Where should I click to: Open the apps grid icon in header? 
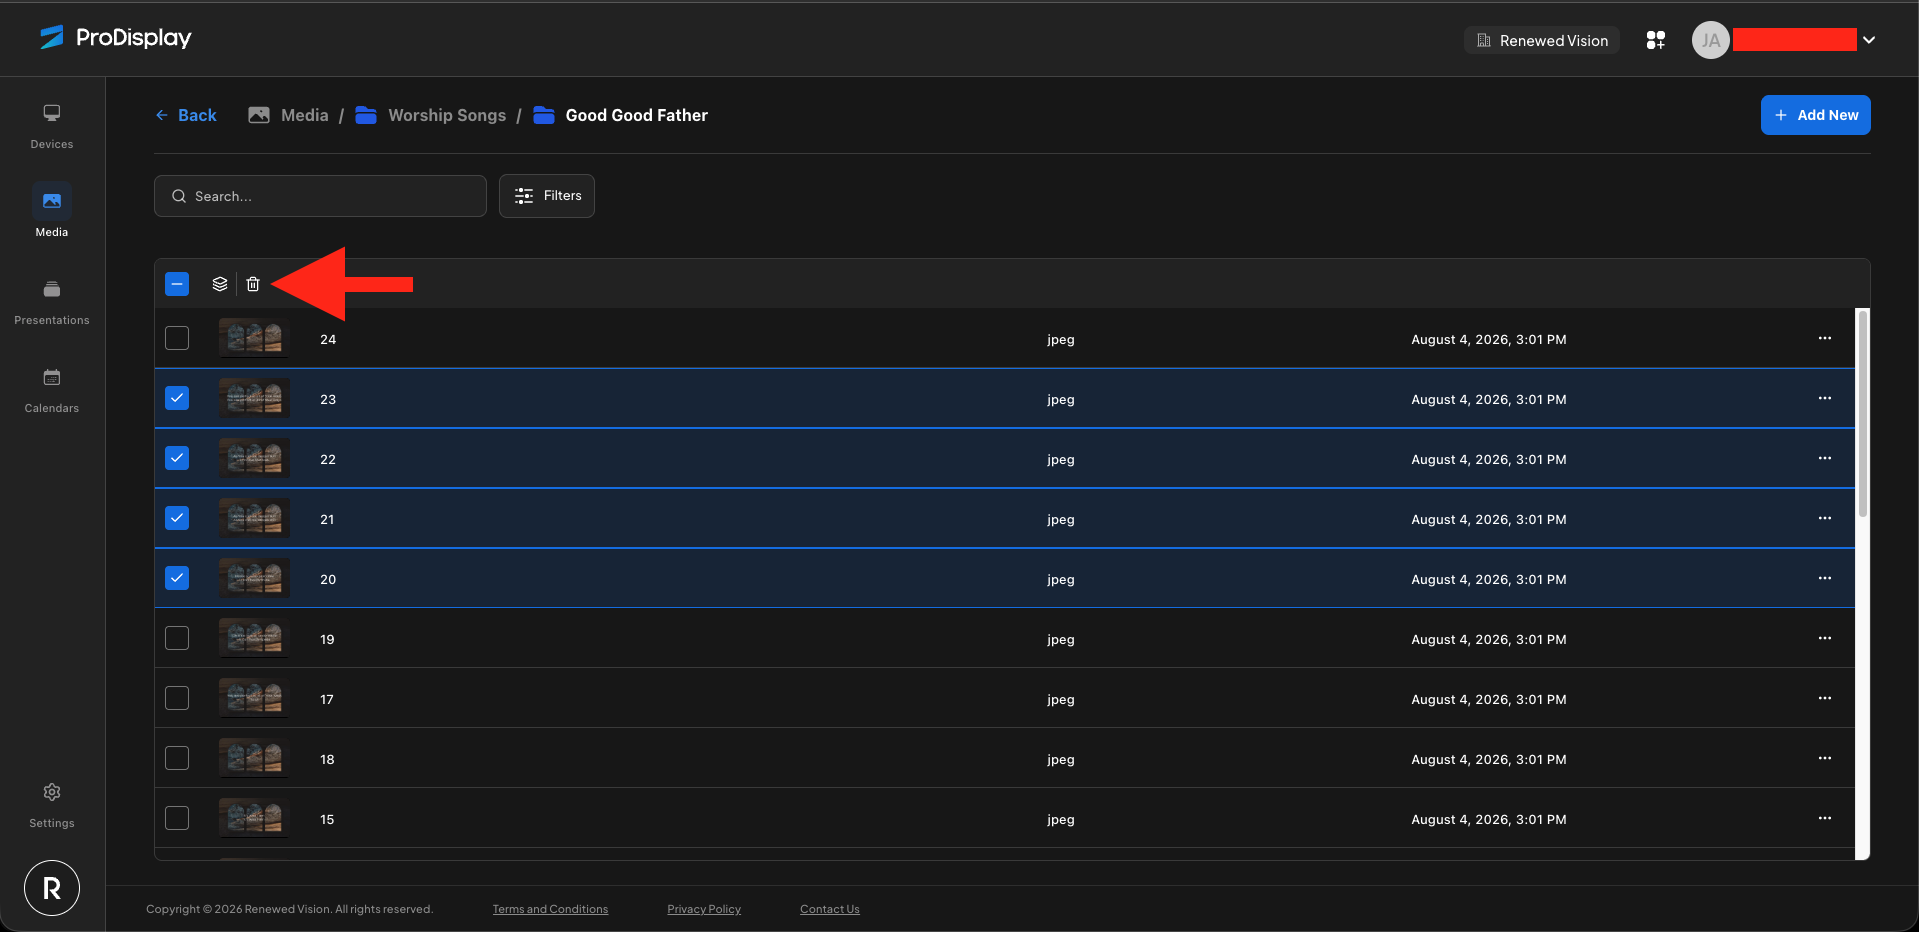(1656, 40)
